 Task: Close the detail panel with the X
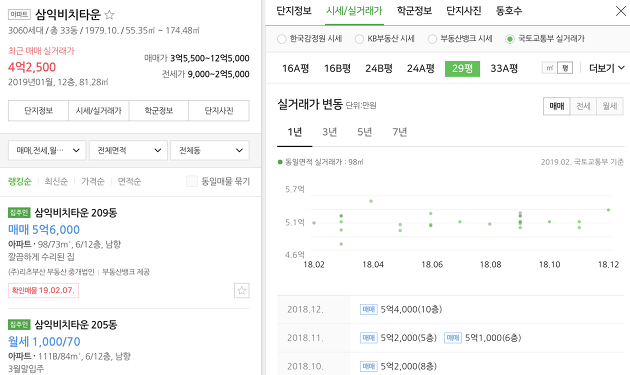tap(621, 11)
